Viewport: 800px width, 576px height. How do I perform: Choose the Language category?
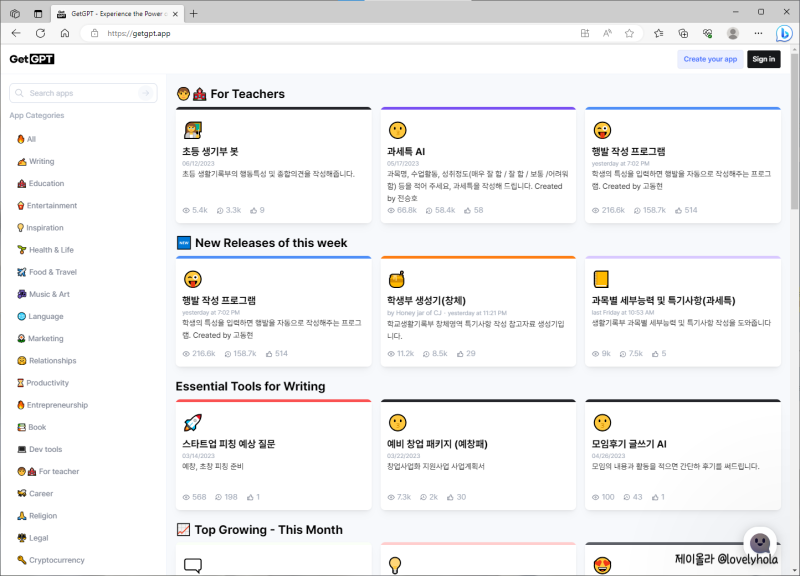pos(40,316)
